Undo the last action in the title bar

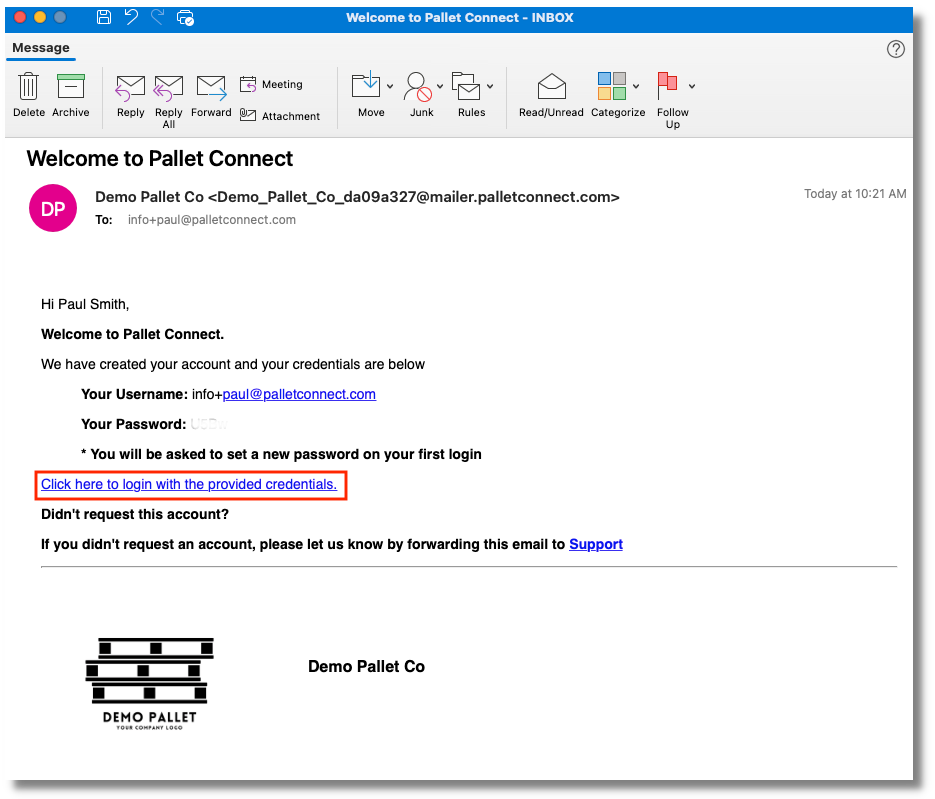tap(131, 17)
